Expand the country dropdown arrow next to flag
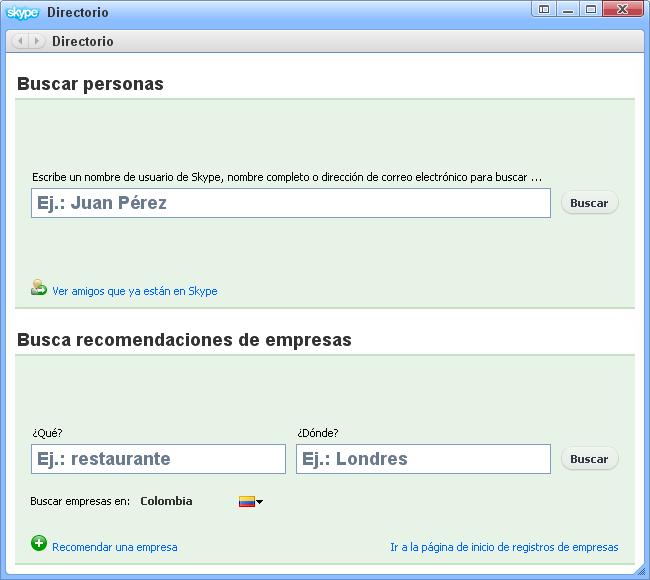Screen dimensions: 650x580 point(260,502)
